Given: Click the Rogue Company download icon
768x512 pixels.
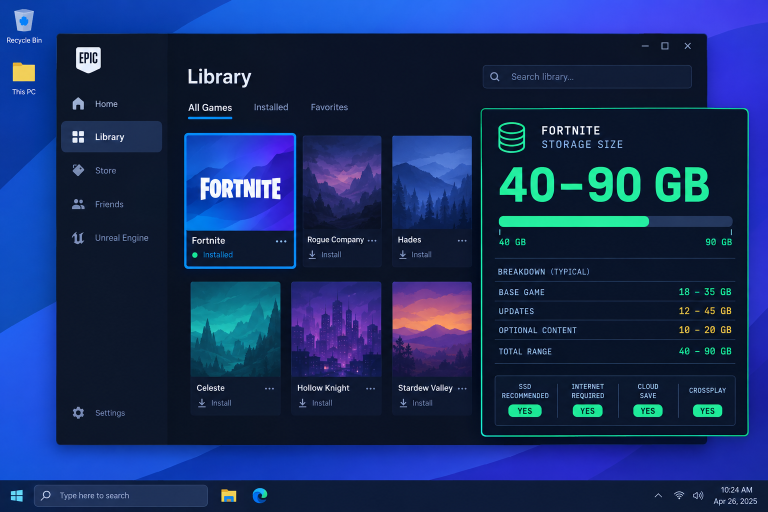Looking at the screenshot, I should coord(312,255).
